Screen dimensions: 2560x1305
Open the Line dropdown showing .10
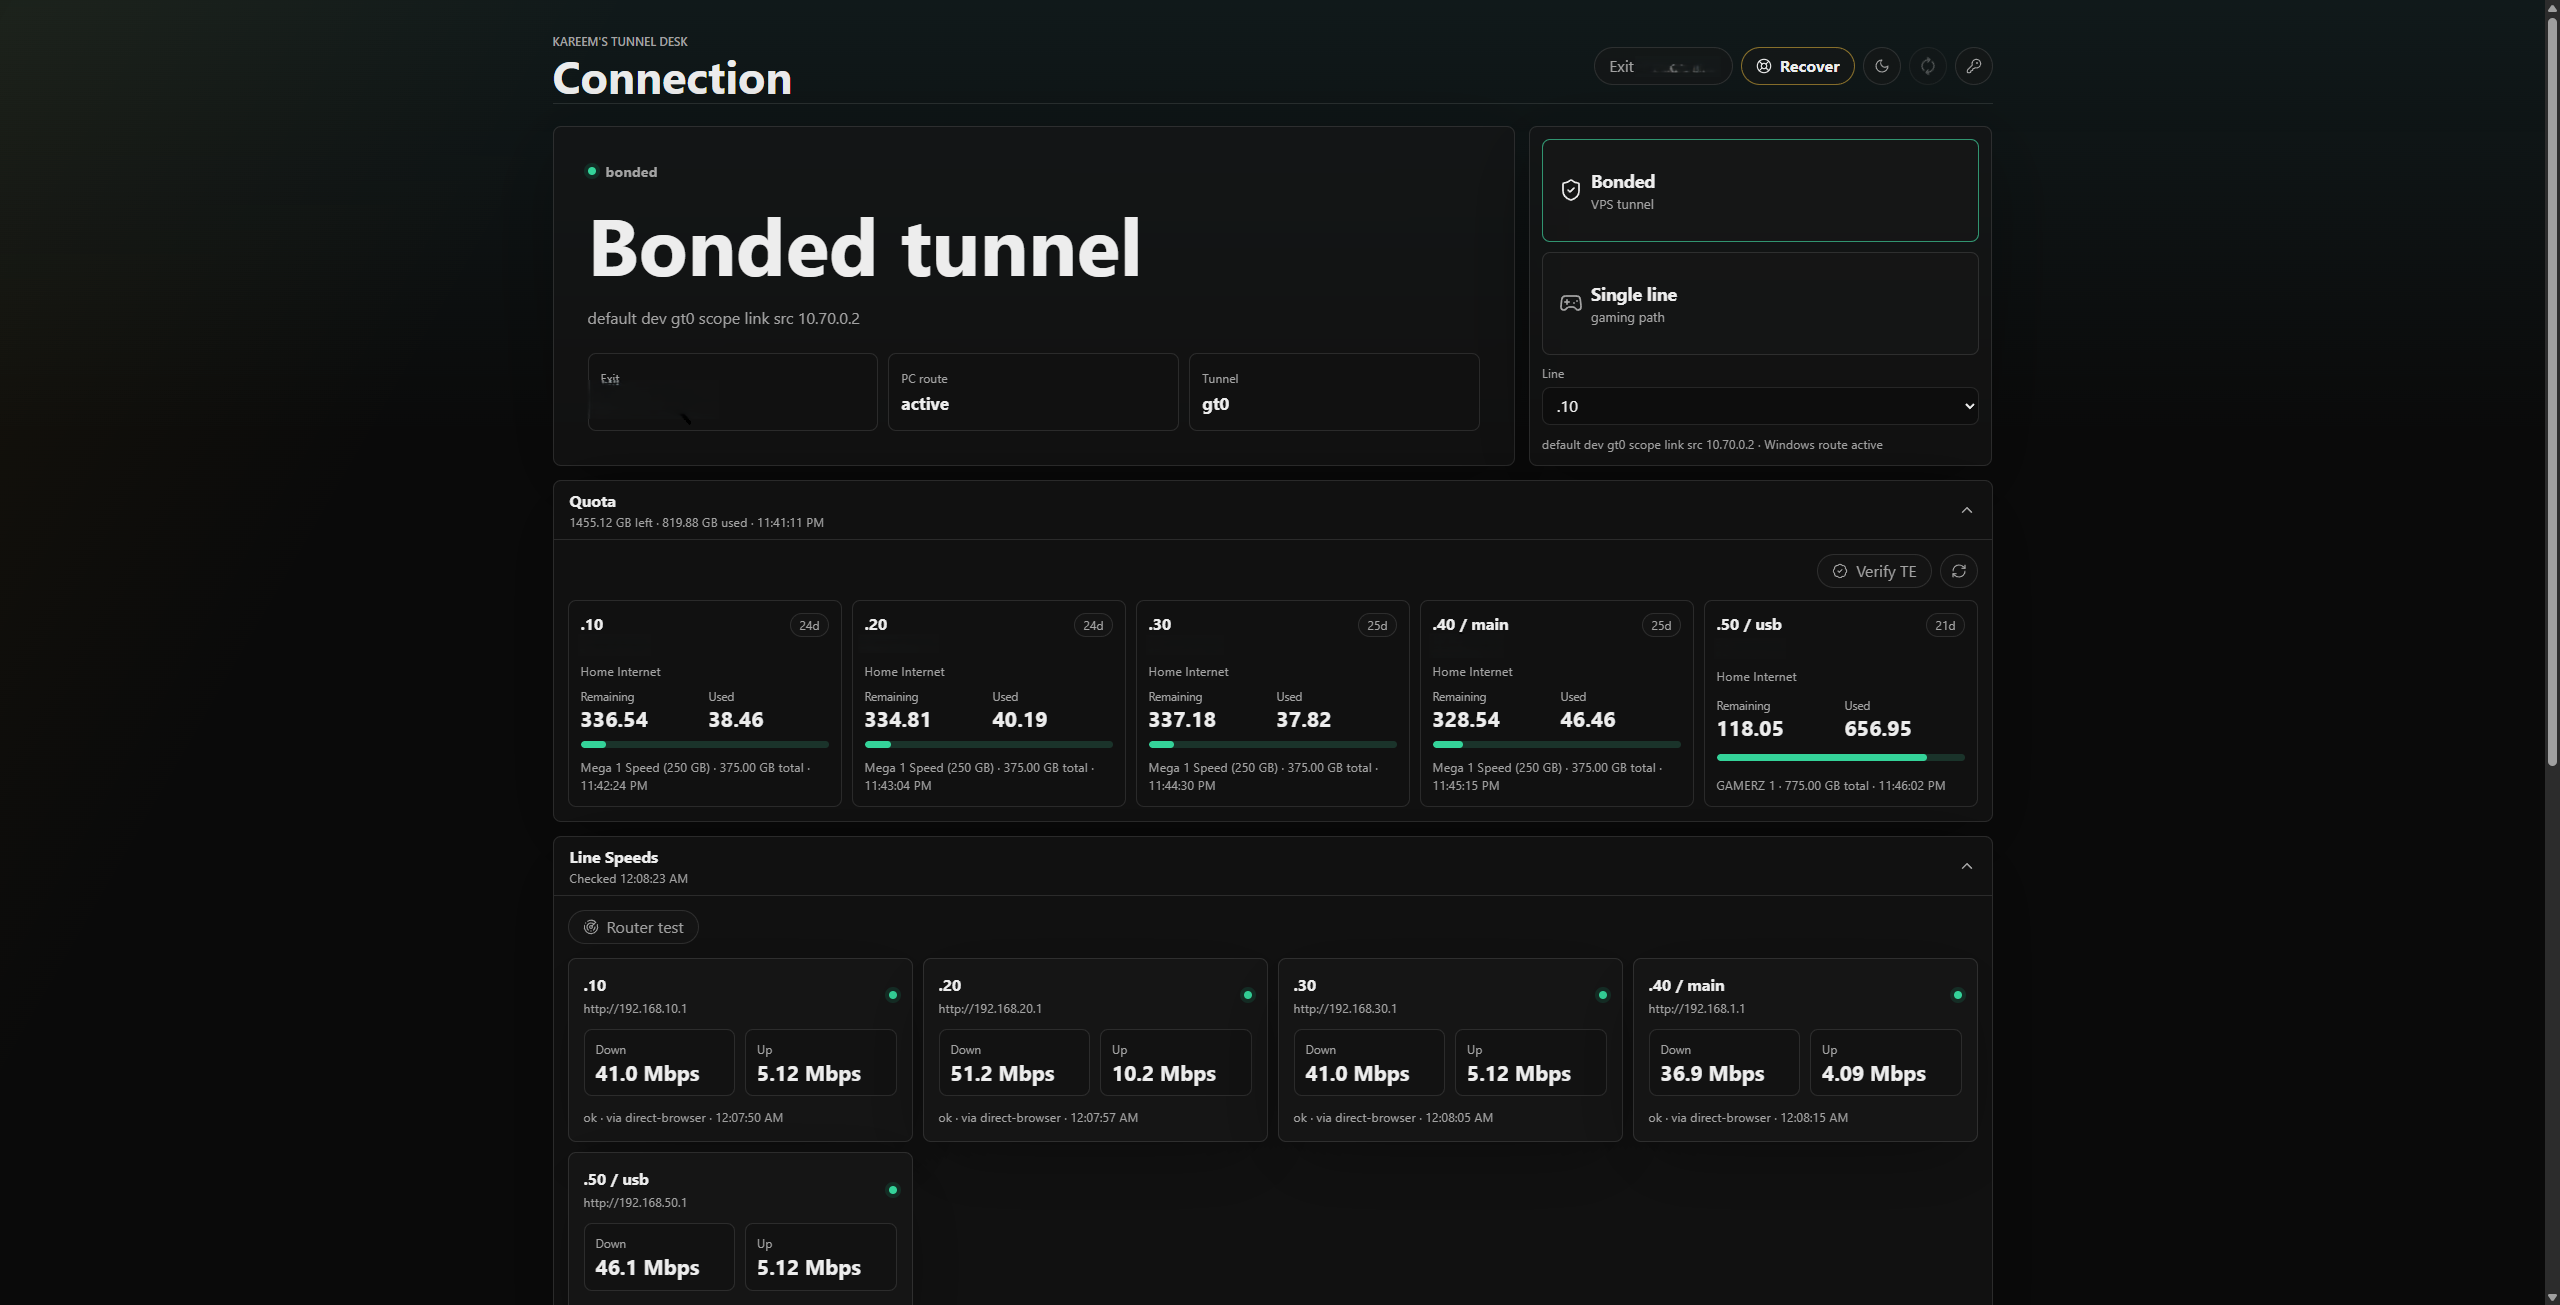coord(1759,406)
